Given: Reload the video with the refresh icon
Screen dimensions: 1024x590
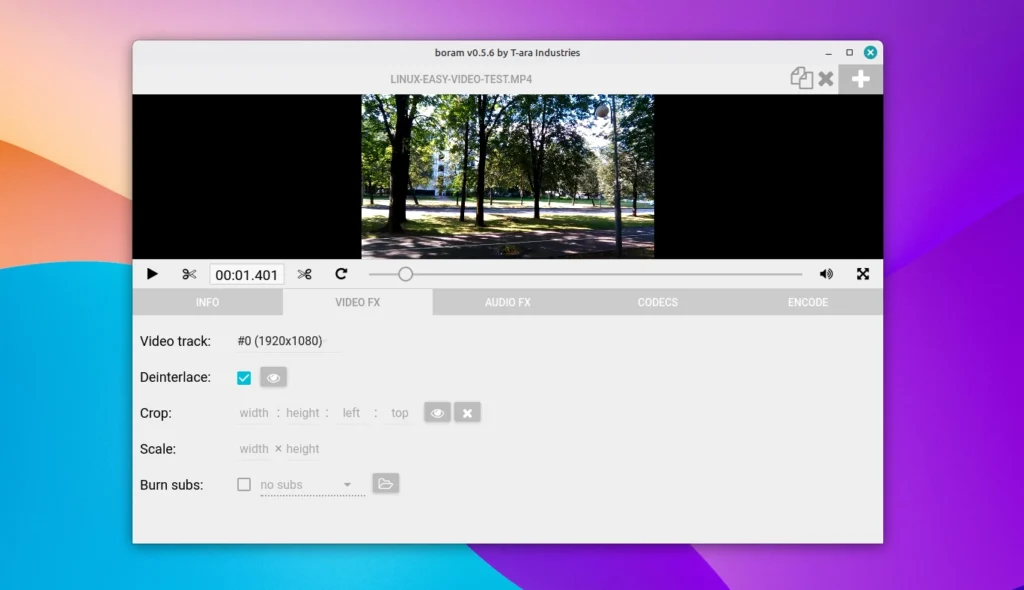Looking at the screenshot, I should click(x=341, y=273).
